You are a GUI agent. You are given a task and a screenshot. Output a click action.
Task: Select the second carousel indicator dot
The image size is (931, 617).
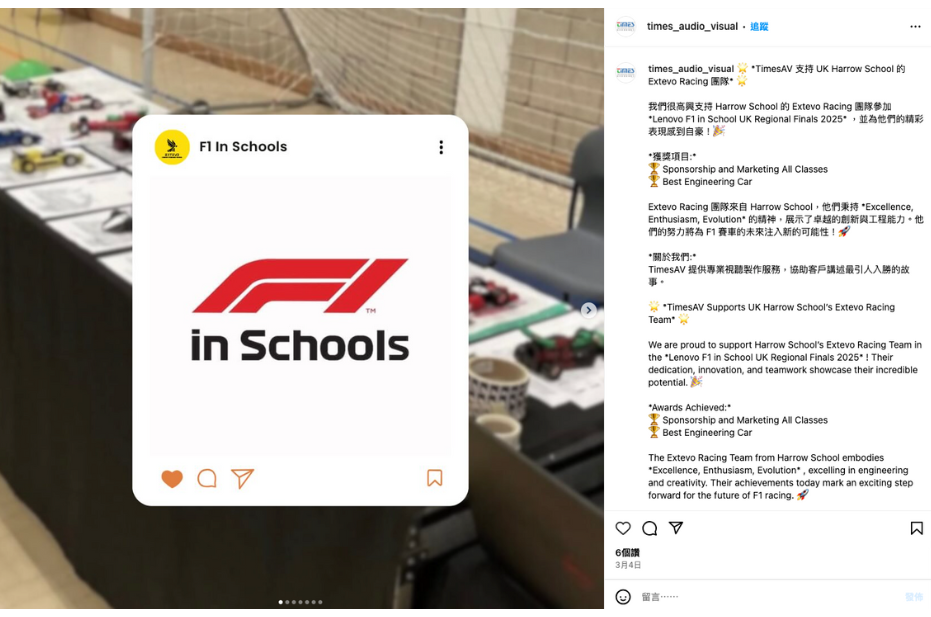point(287,602)
